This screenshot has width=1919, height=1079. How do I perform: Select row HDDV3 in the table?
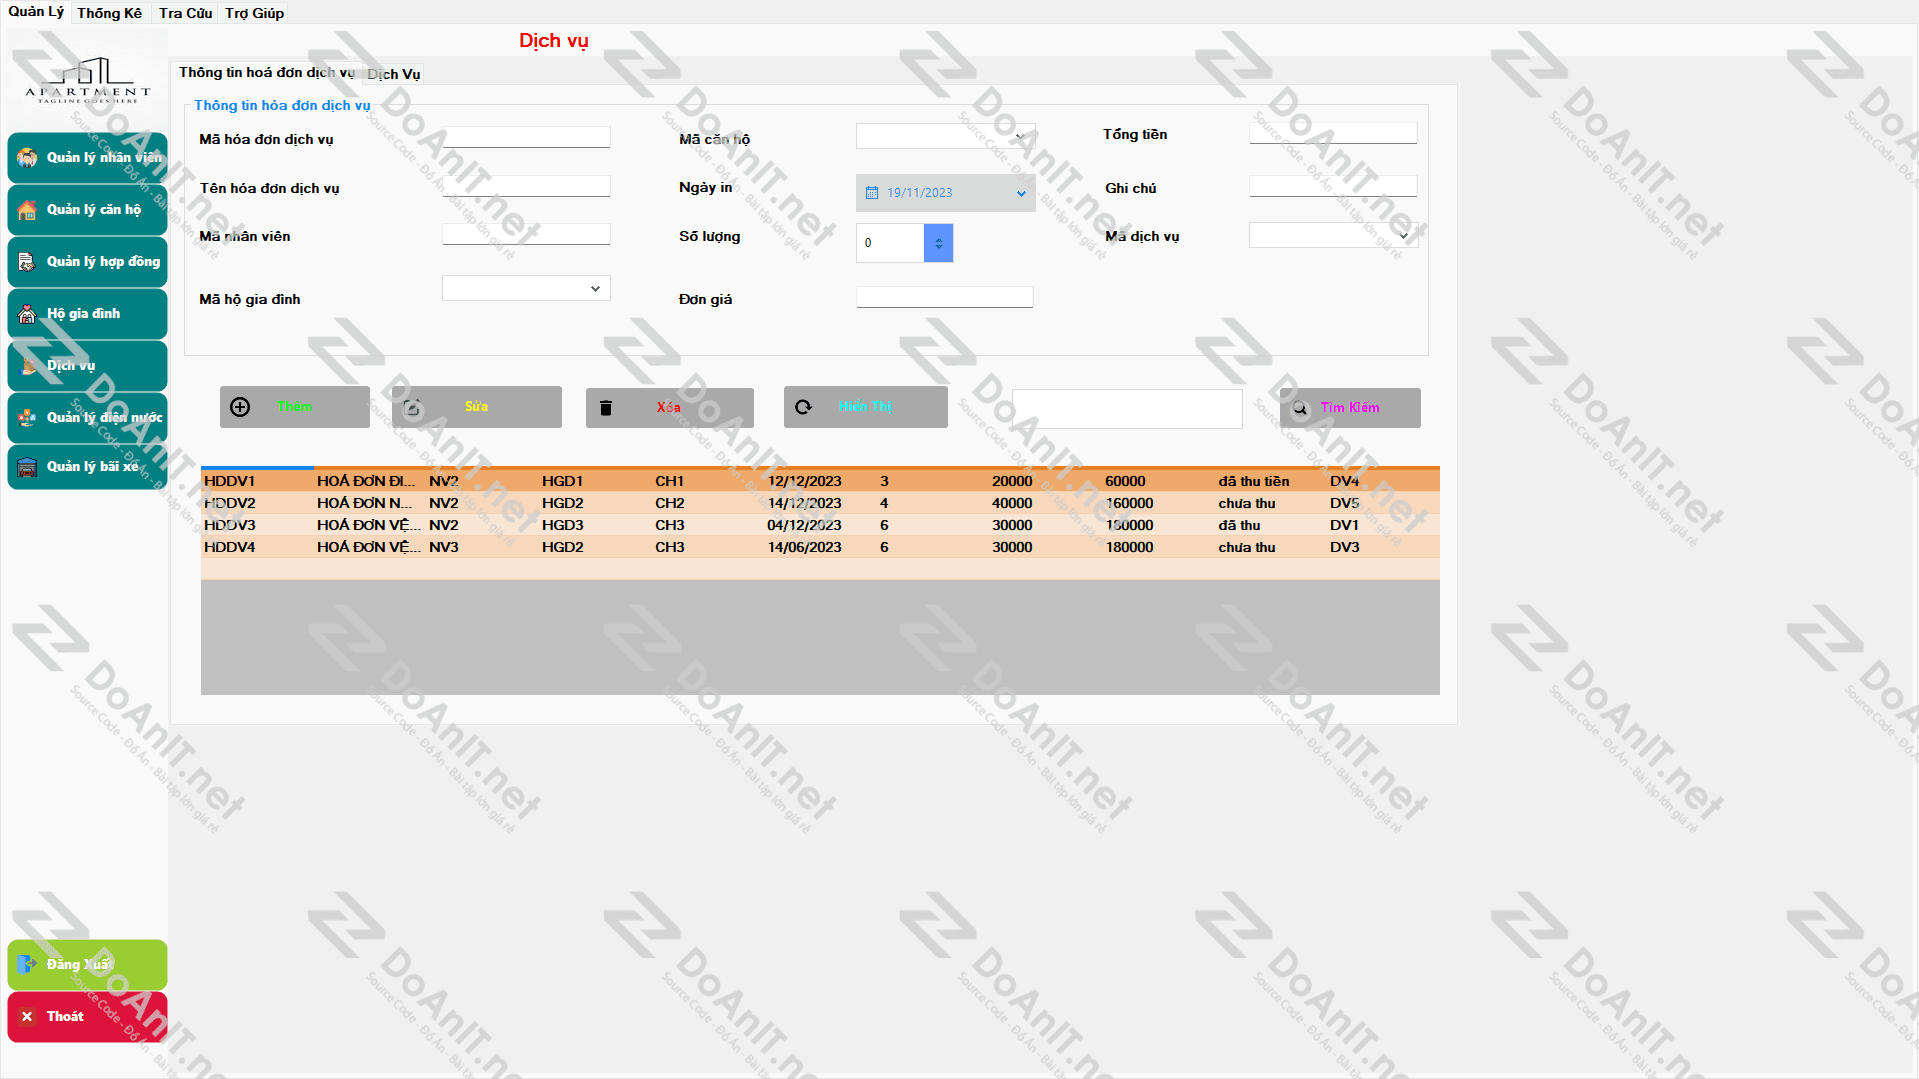(820, 525)
